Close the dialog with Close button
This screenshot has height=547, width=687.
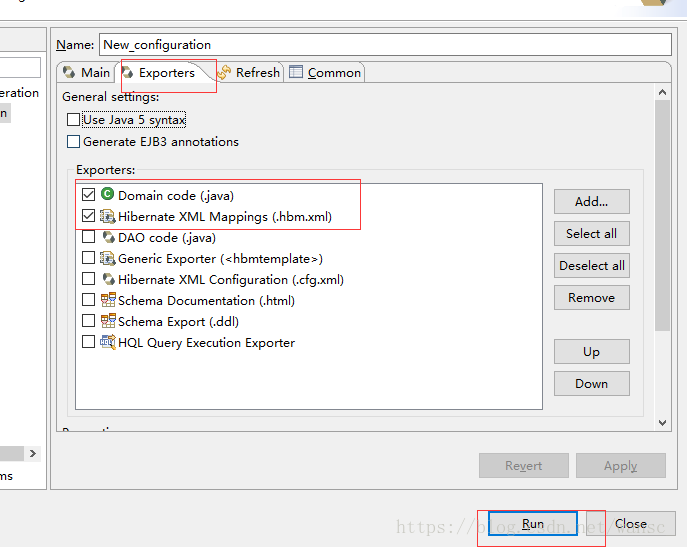(631, 523)
